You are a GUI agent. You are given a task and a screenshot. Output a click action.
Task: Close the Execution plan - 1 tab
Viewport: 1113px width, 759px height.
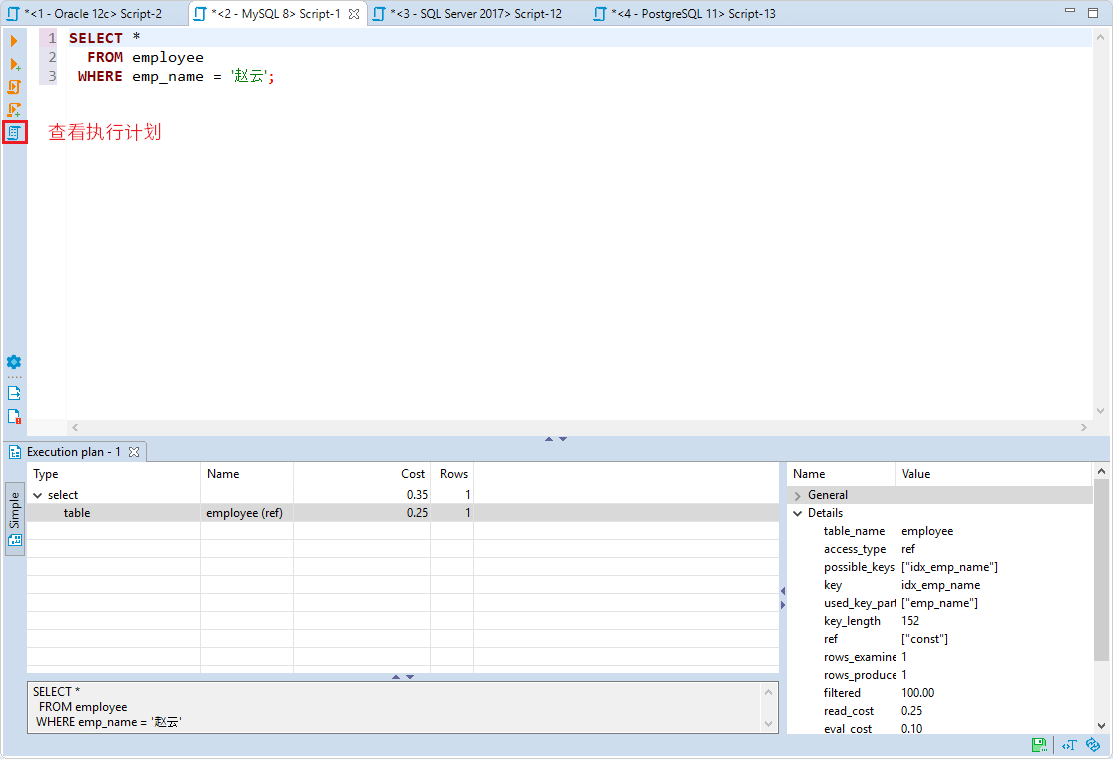(x=133, y=452)
